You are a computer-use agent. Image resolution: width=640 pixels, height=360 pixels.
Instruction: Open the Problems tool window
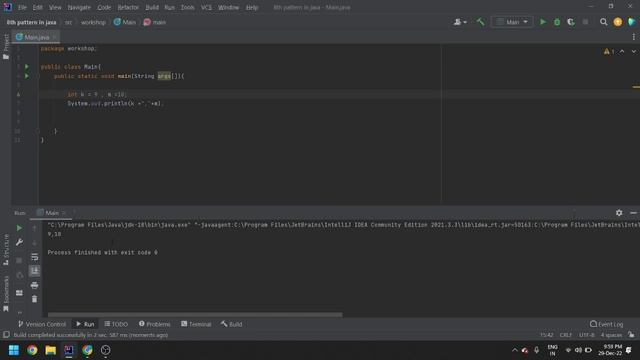[154, 324]
